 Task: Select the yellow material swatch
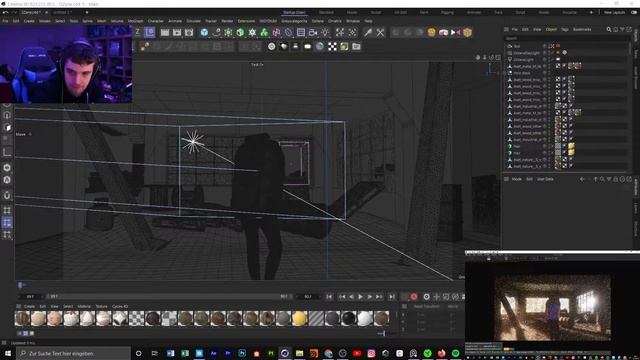click(300, 318)
